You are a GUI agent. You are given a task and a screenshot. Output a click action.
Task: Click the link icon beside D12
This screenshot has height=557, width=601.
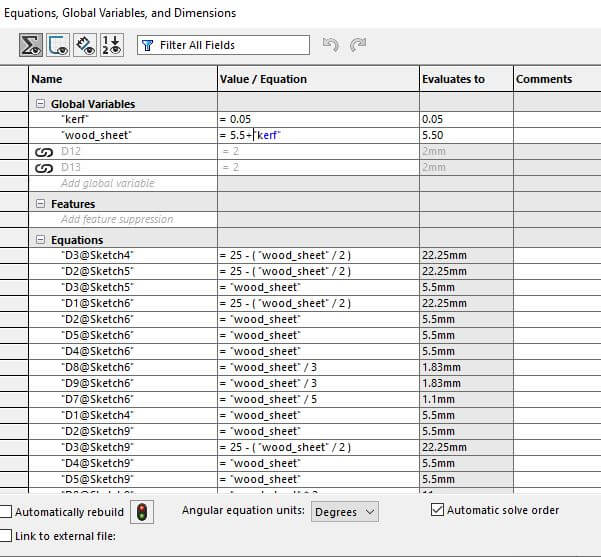[44, 152]
